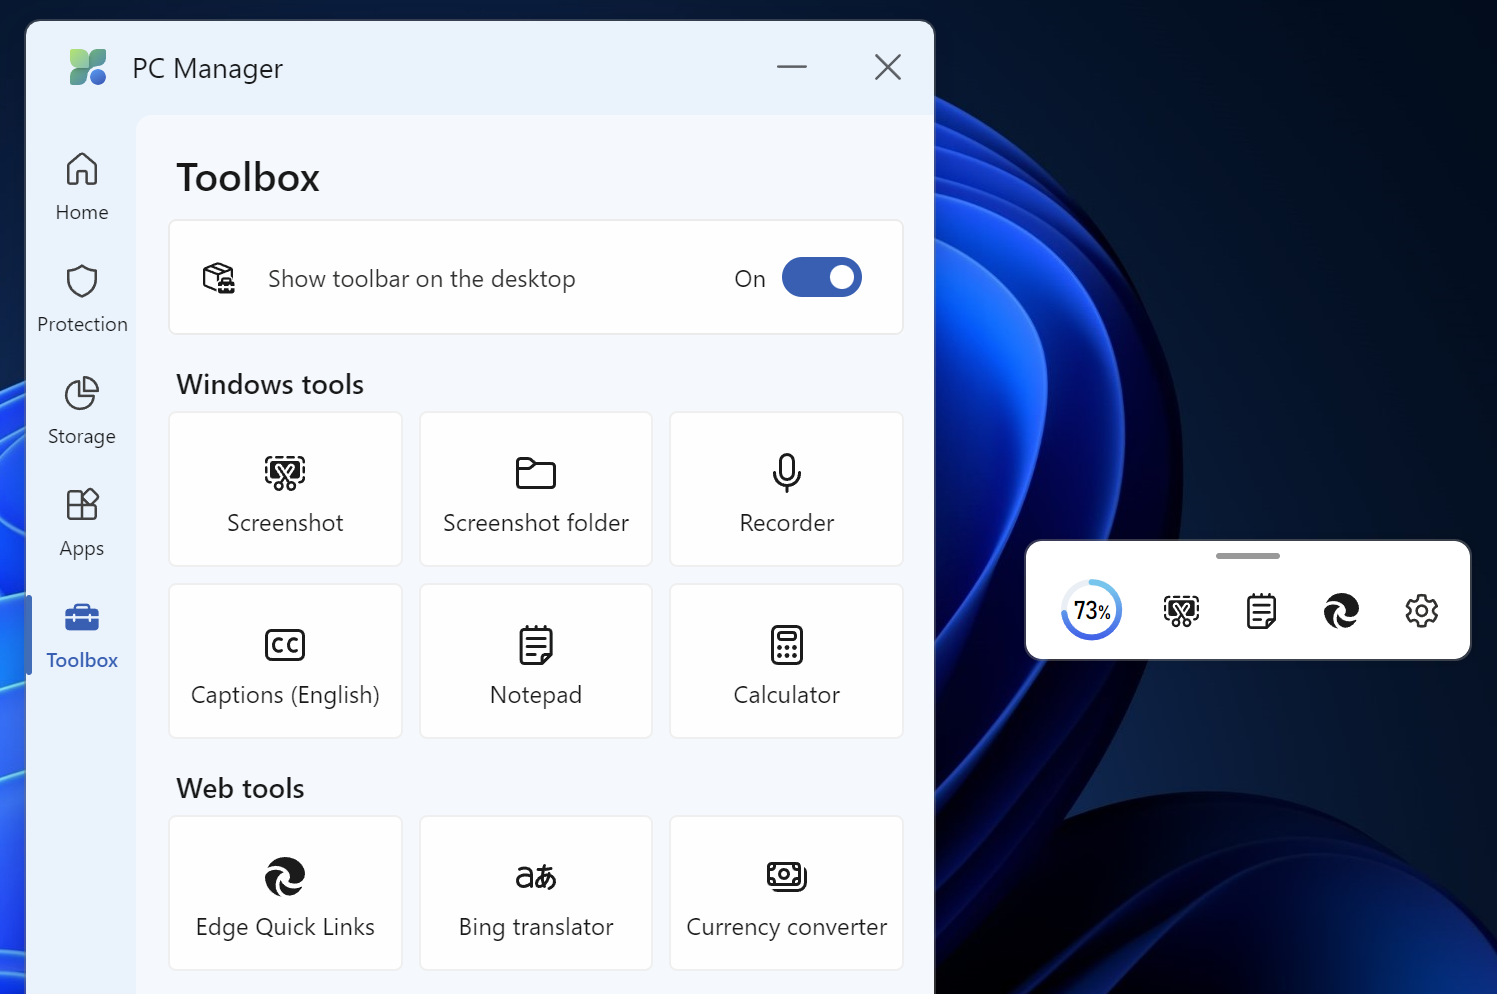Open the Calculator tile
Viewport: 1497px width, 994px height.
[787, 661]
